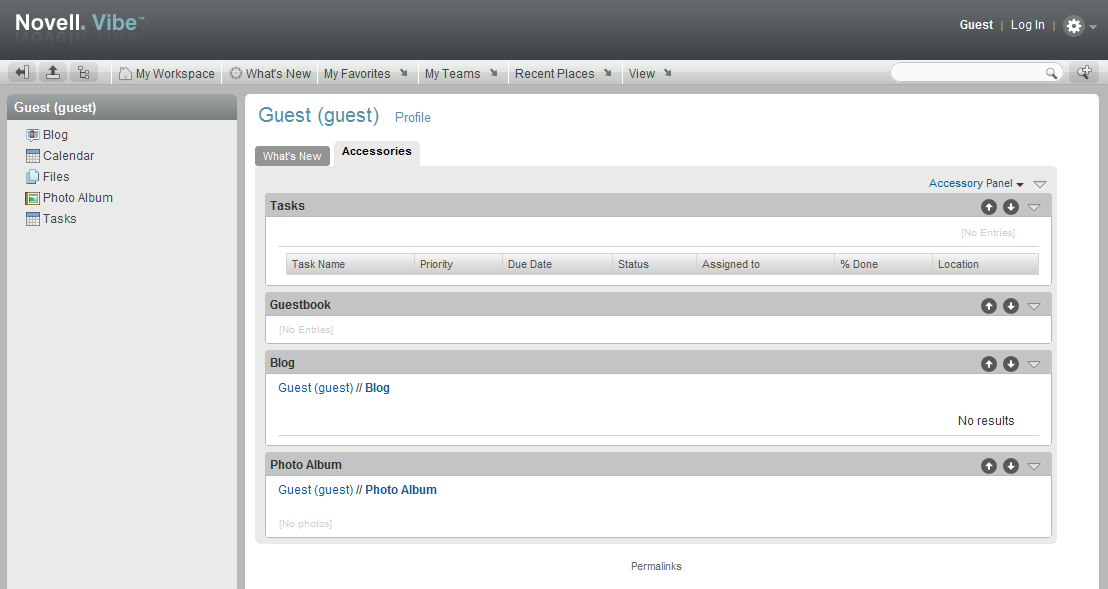Open the Photo Album sidebar entry

(x=76, y=197)
